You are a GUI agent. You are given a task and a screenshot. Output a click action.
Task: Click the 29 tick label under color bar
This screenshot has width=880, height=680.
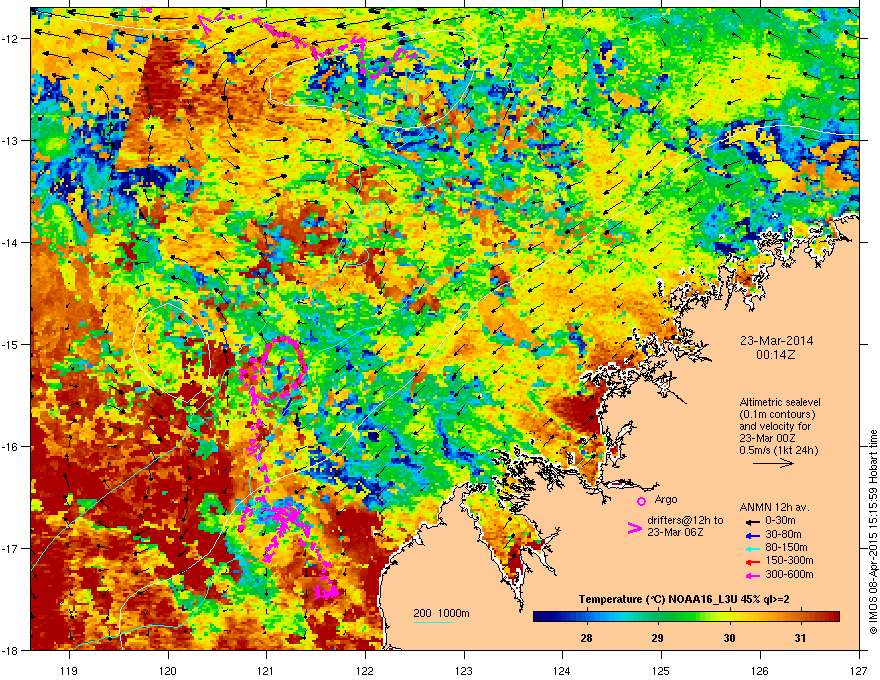click(658, 638)
